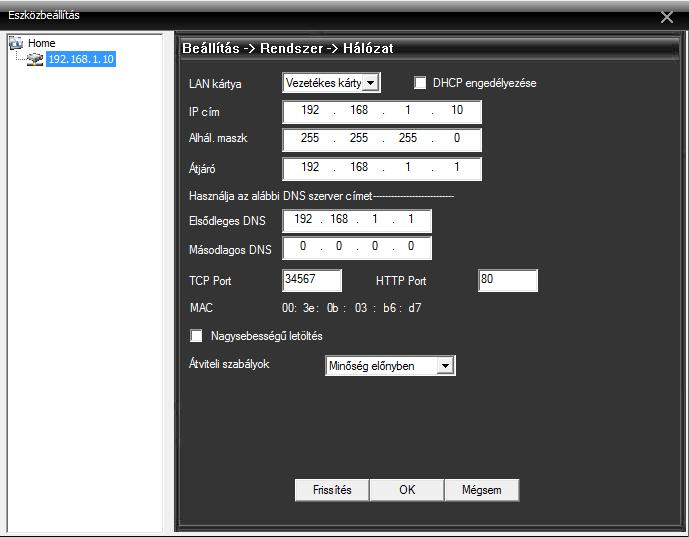Image resolution: width=689 pixels, height=537 pixels.
Task: Click the Frissítés button
Action: (x=332, y=490)
